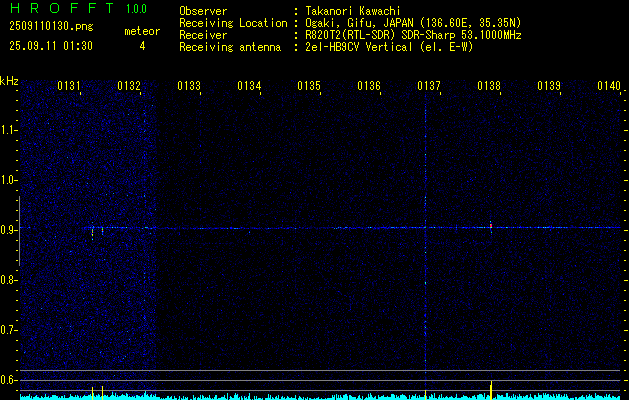This screenshot has height=400, width=629.
Task: Click the red meteor echo at 0138
Action: coord(491,226)
